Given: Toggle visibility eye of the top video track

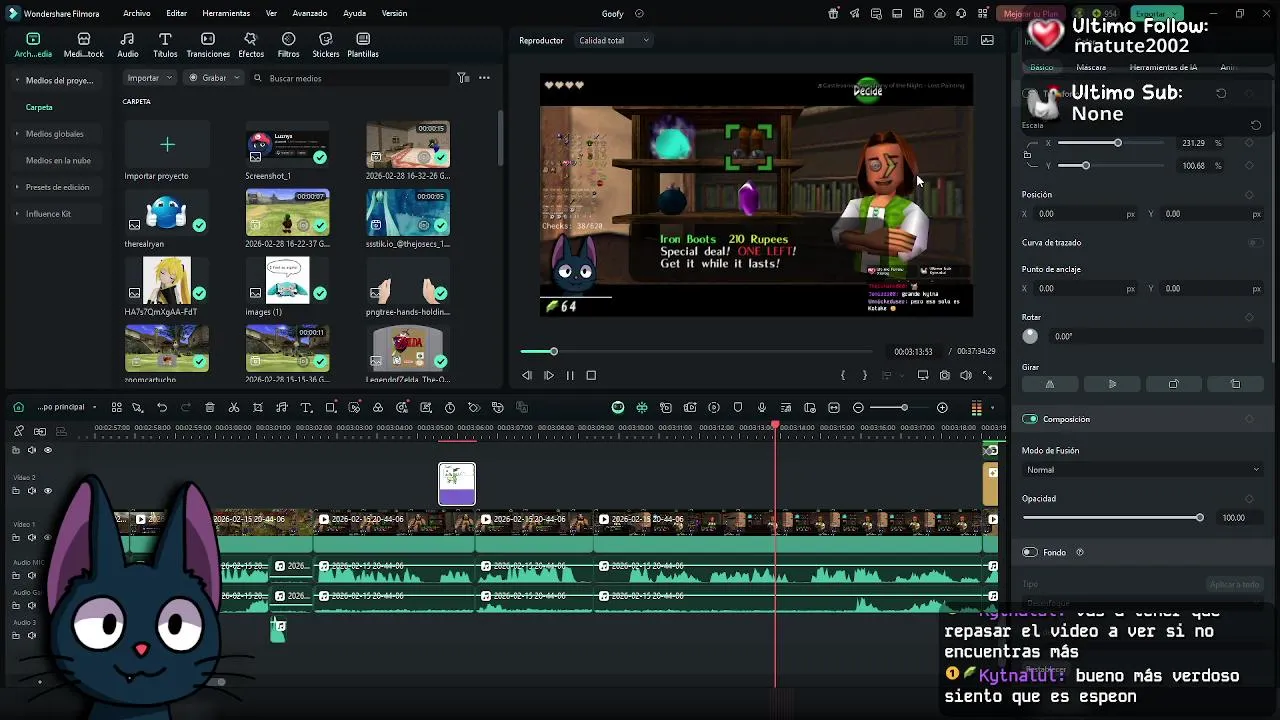Looking at the screenshot, I should pyautogui.click(x=47, y=450).
